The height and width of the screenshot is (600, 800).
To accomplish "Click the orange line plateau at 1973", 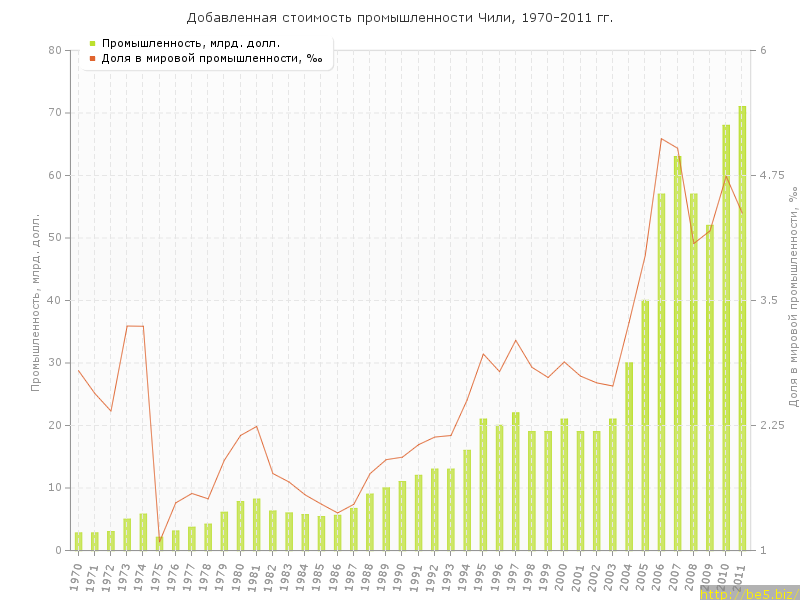I will [x=135, y=326].
